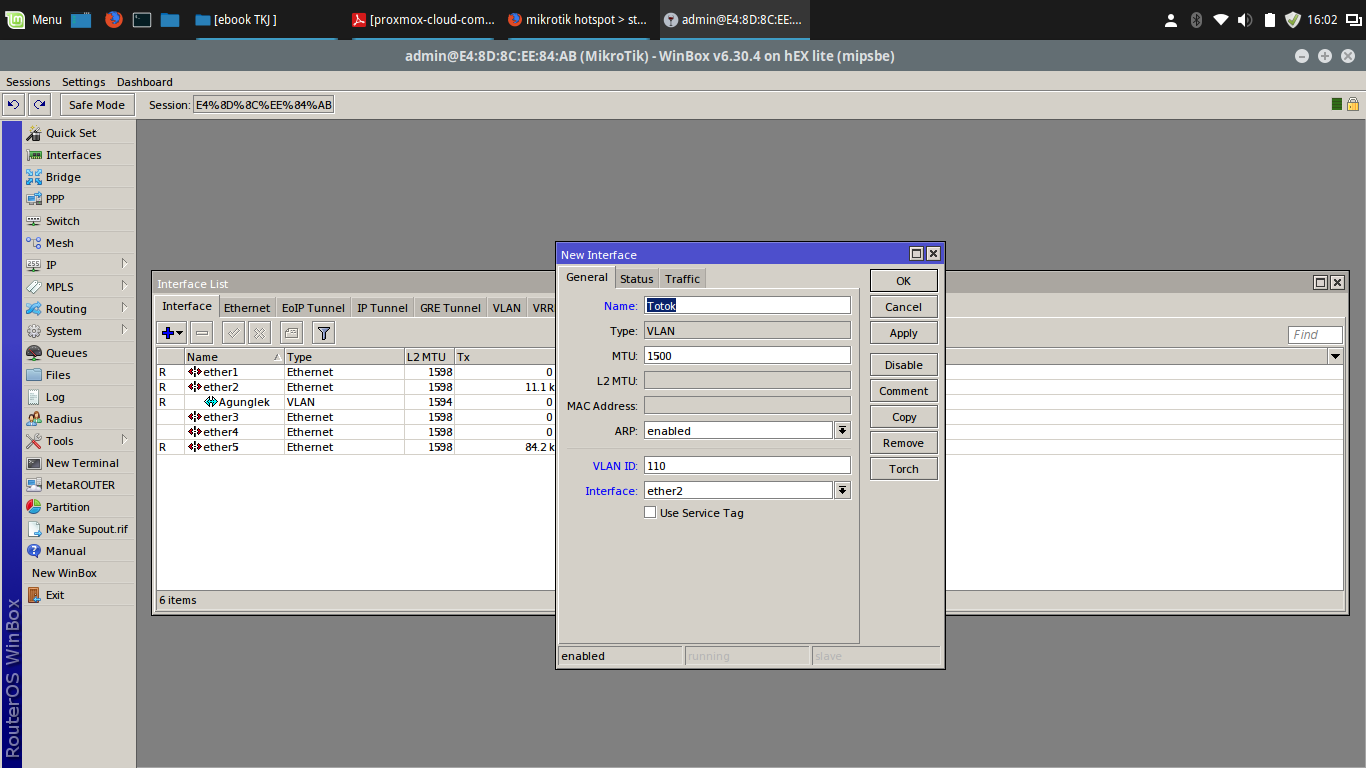This screenshot has height=768, width=1366.
Task: Open the Dashboard menu
Action: [x=145, y=82]
